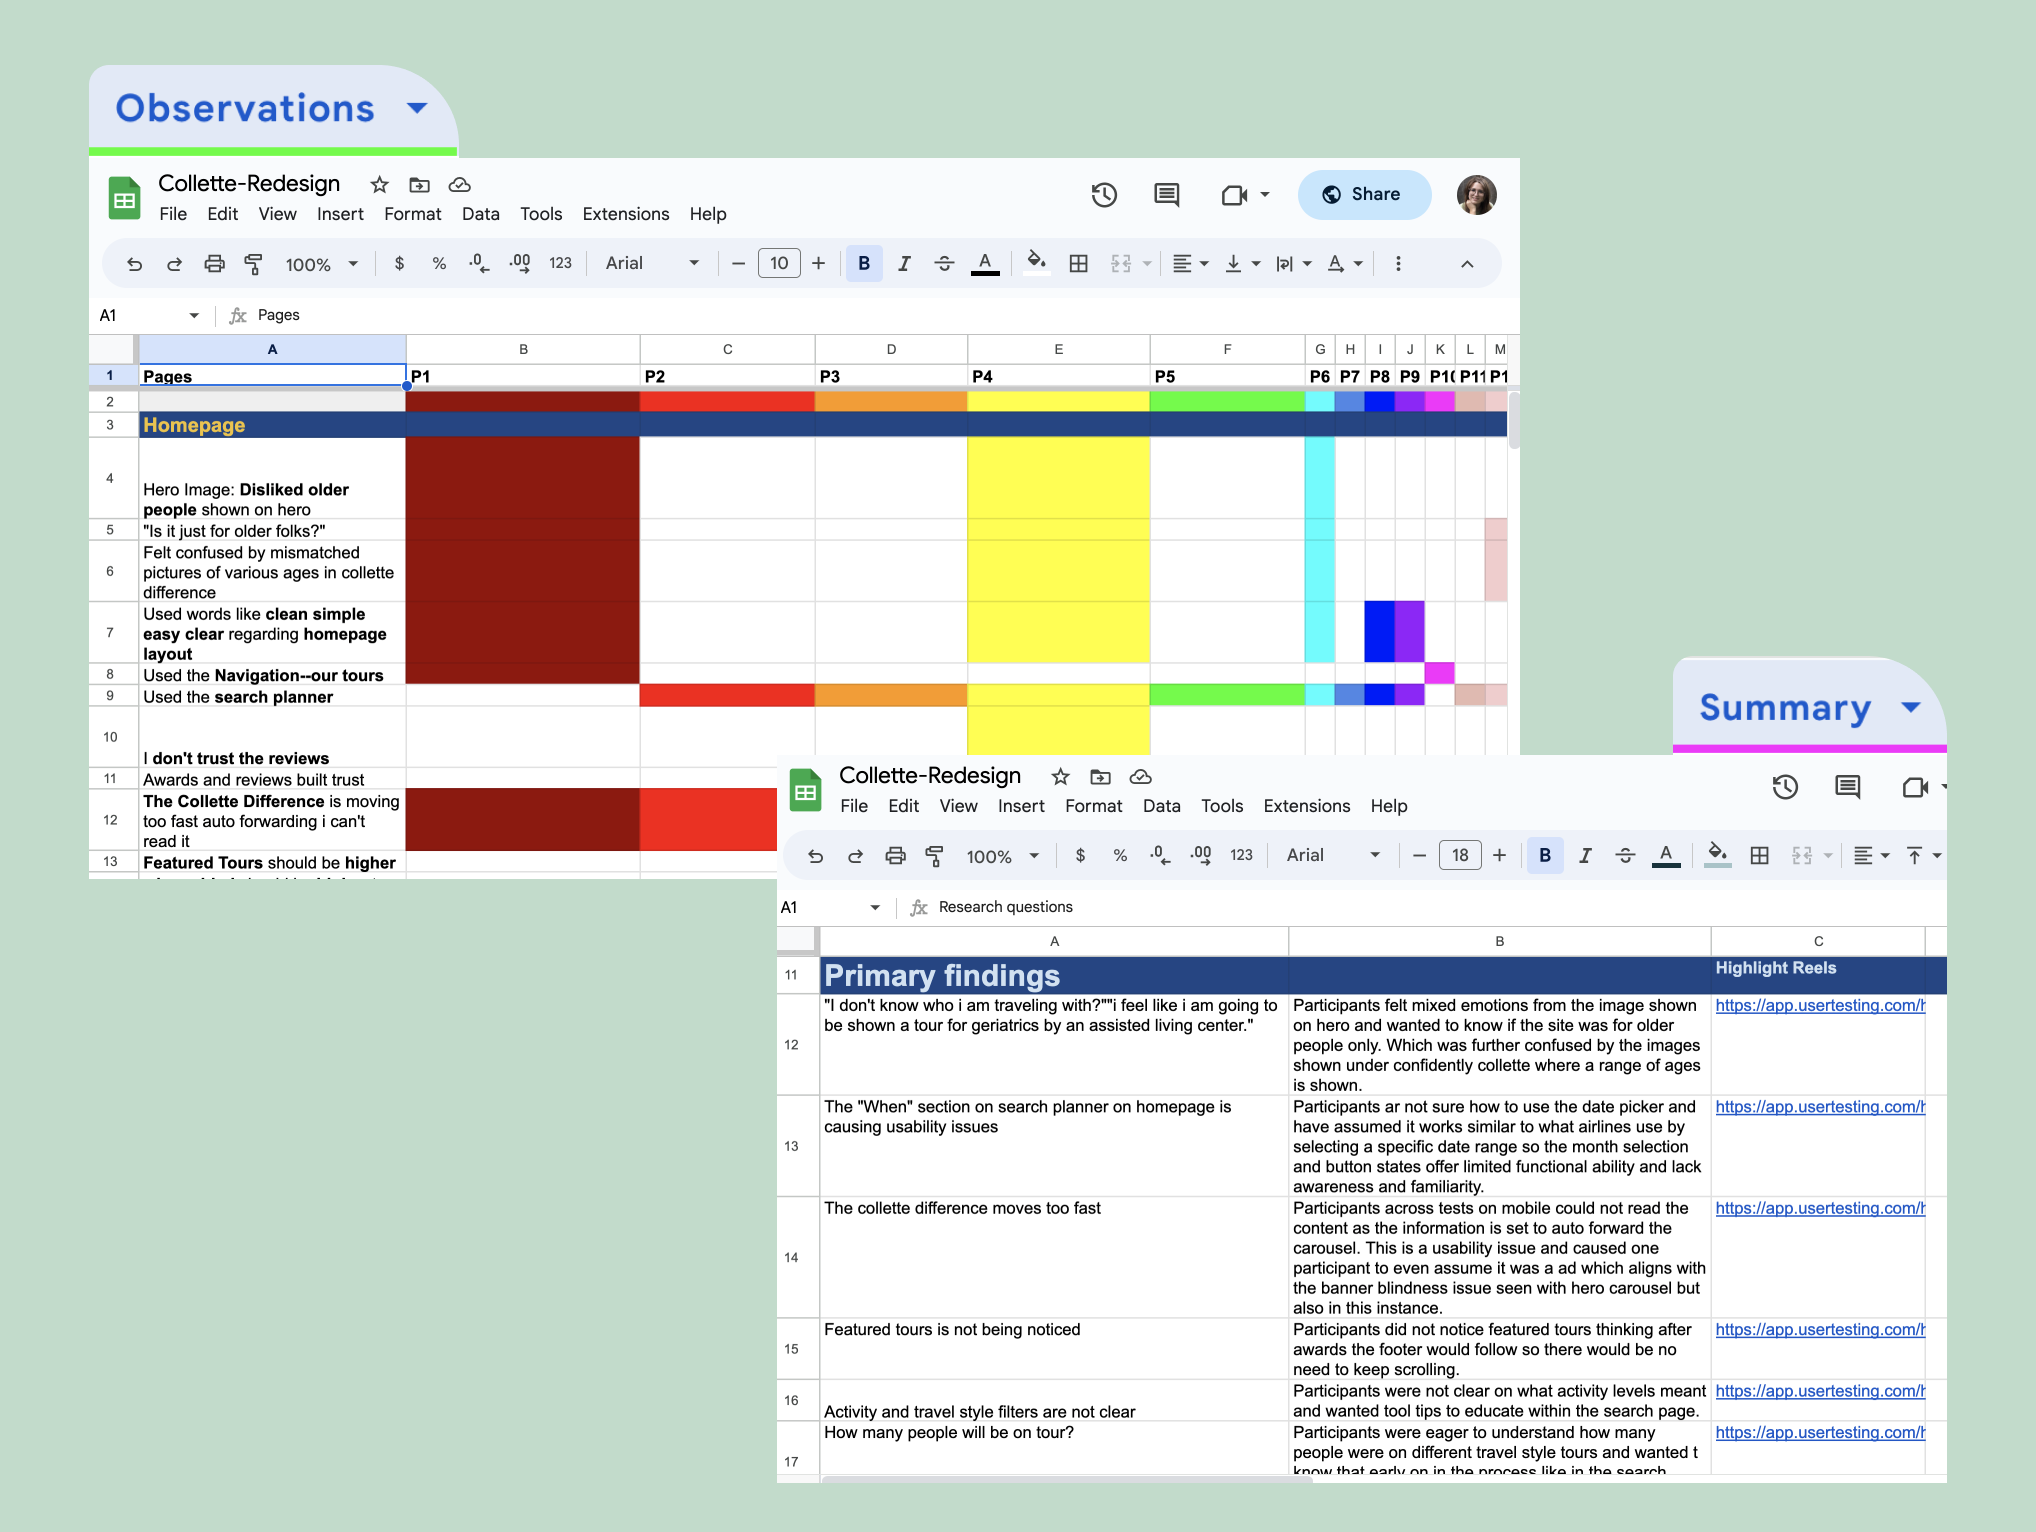Open text wrapping dropdown in Observations sheet

click(1293, 263)
